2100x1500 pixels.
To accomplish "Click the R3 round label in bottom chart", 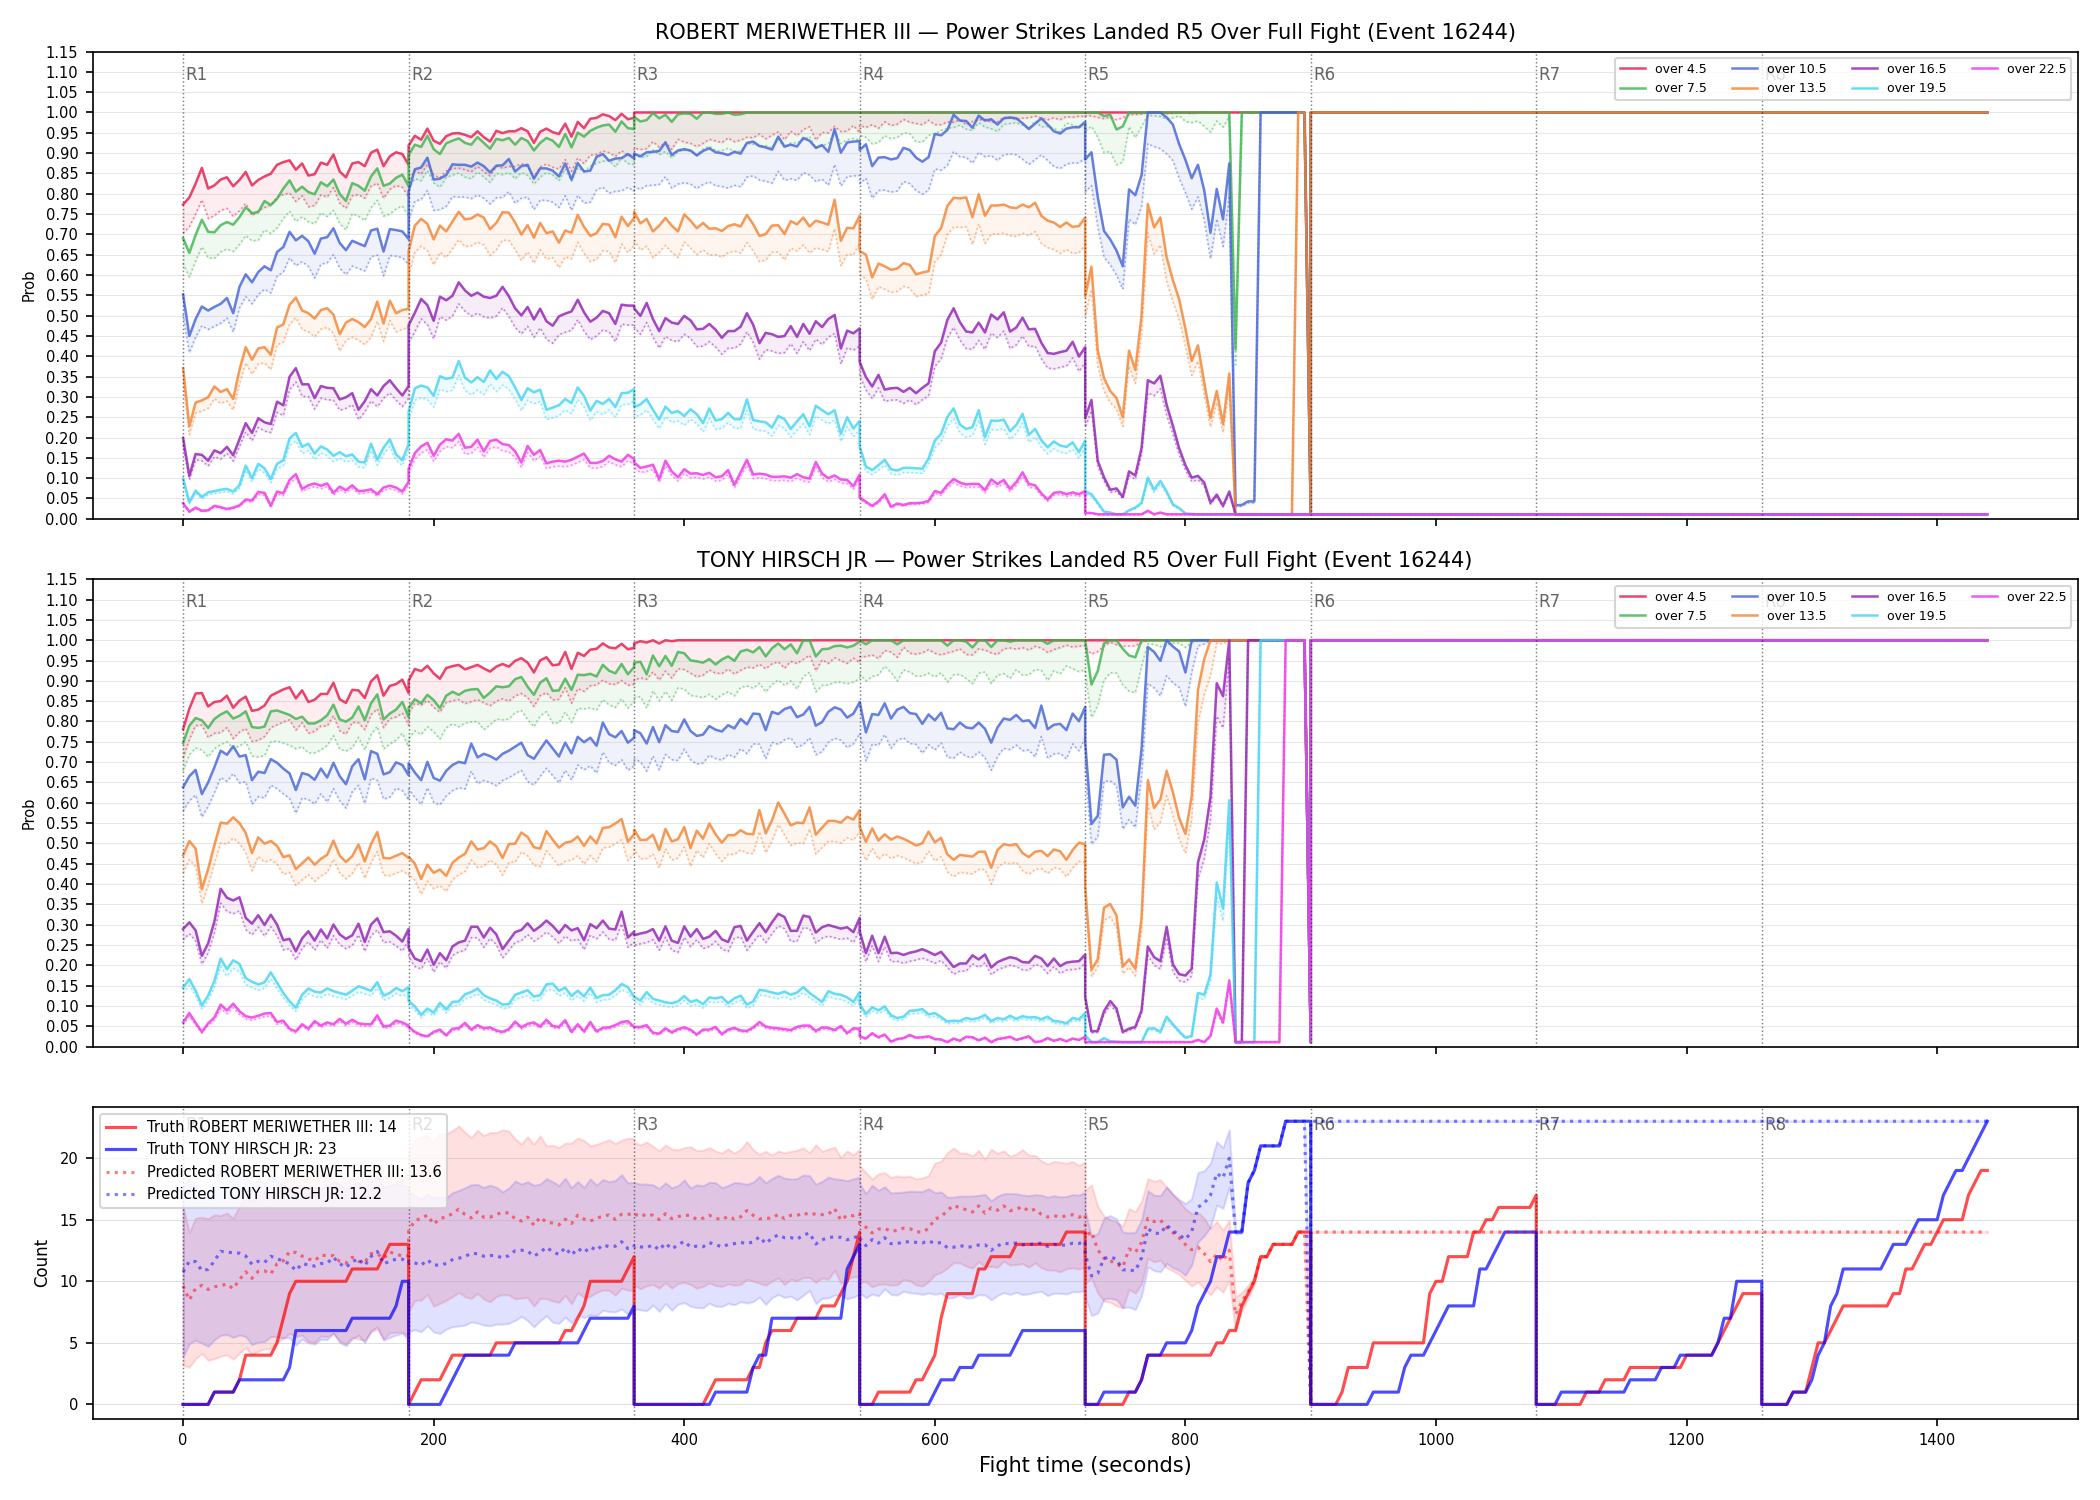I will 647,1124.
